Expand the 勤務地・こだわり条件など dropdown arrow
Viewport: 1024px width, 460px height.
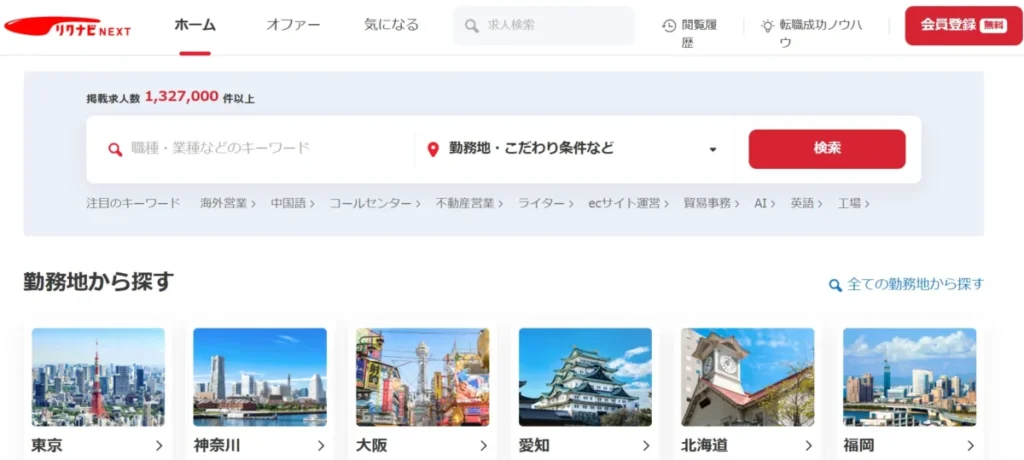point(713,150)
